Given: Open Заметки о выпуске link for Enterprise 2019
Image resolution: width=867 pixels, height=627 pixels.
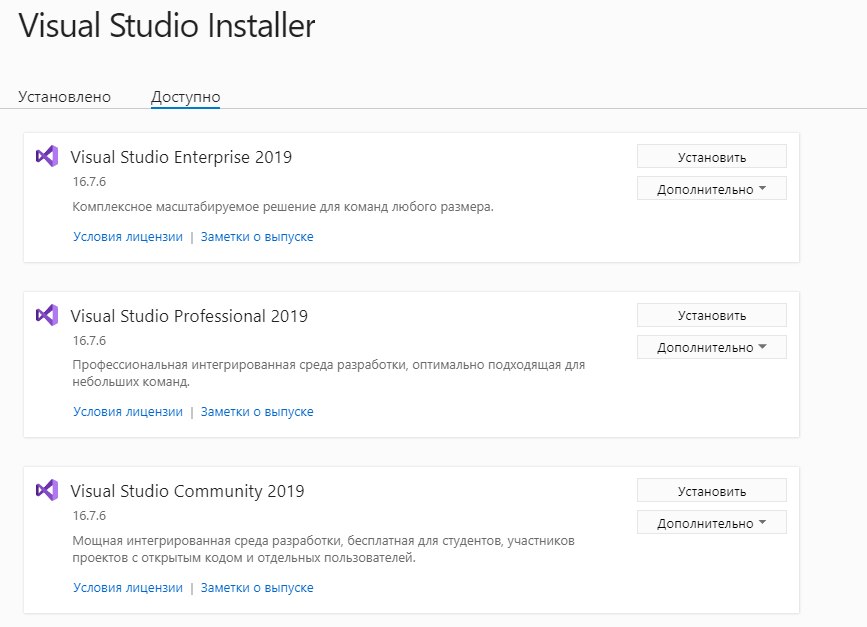Looking at the screenshot, I should pyautogui.click(x=257, y=237).
